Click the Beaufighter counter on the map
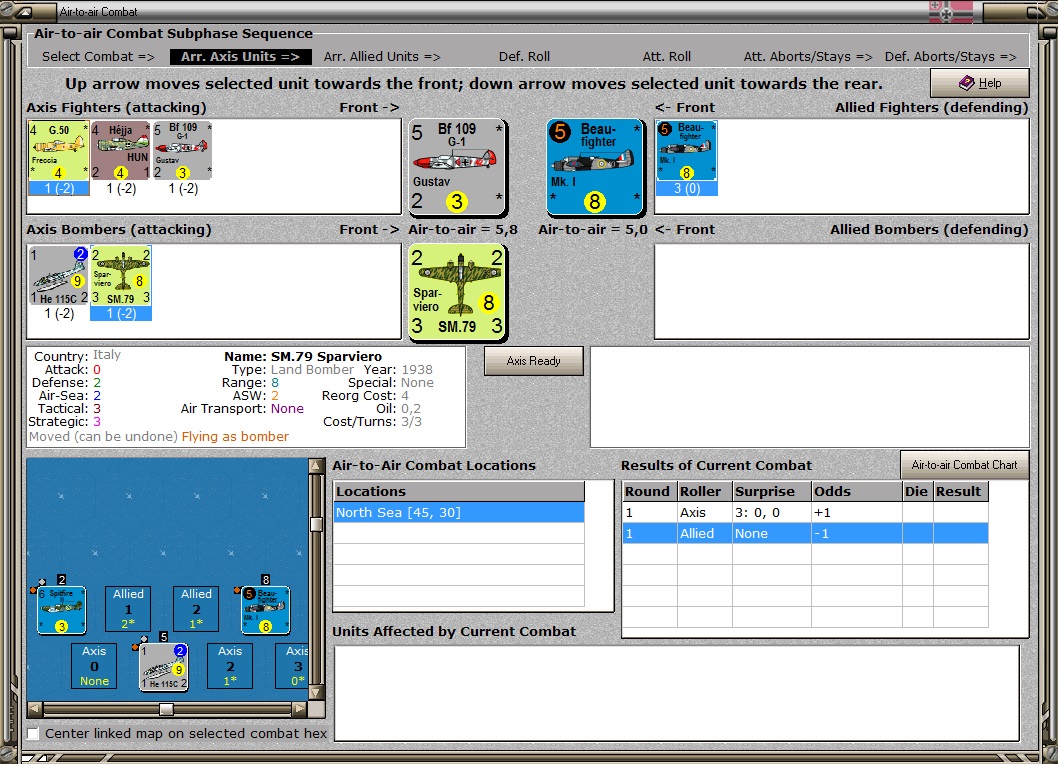Screen dimensions: 1058x764 266,609
